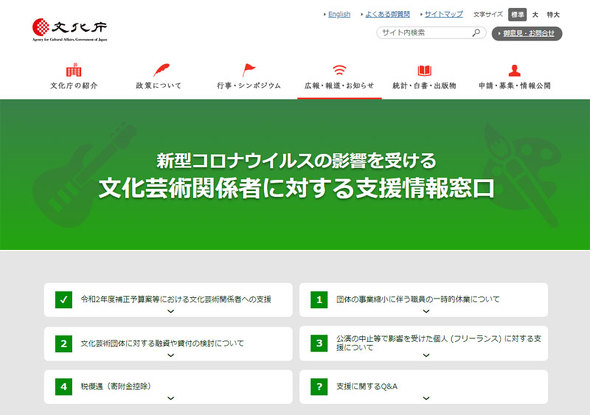
Task: Click the wifi signal icon above 広報・報道・お知らせ
Action: pos(339,70)
